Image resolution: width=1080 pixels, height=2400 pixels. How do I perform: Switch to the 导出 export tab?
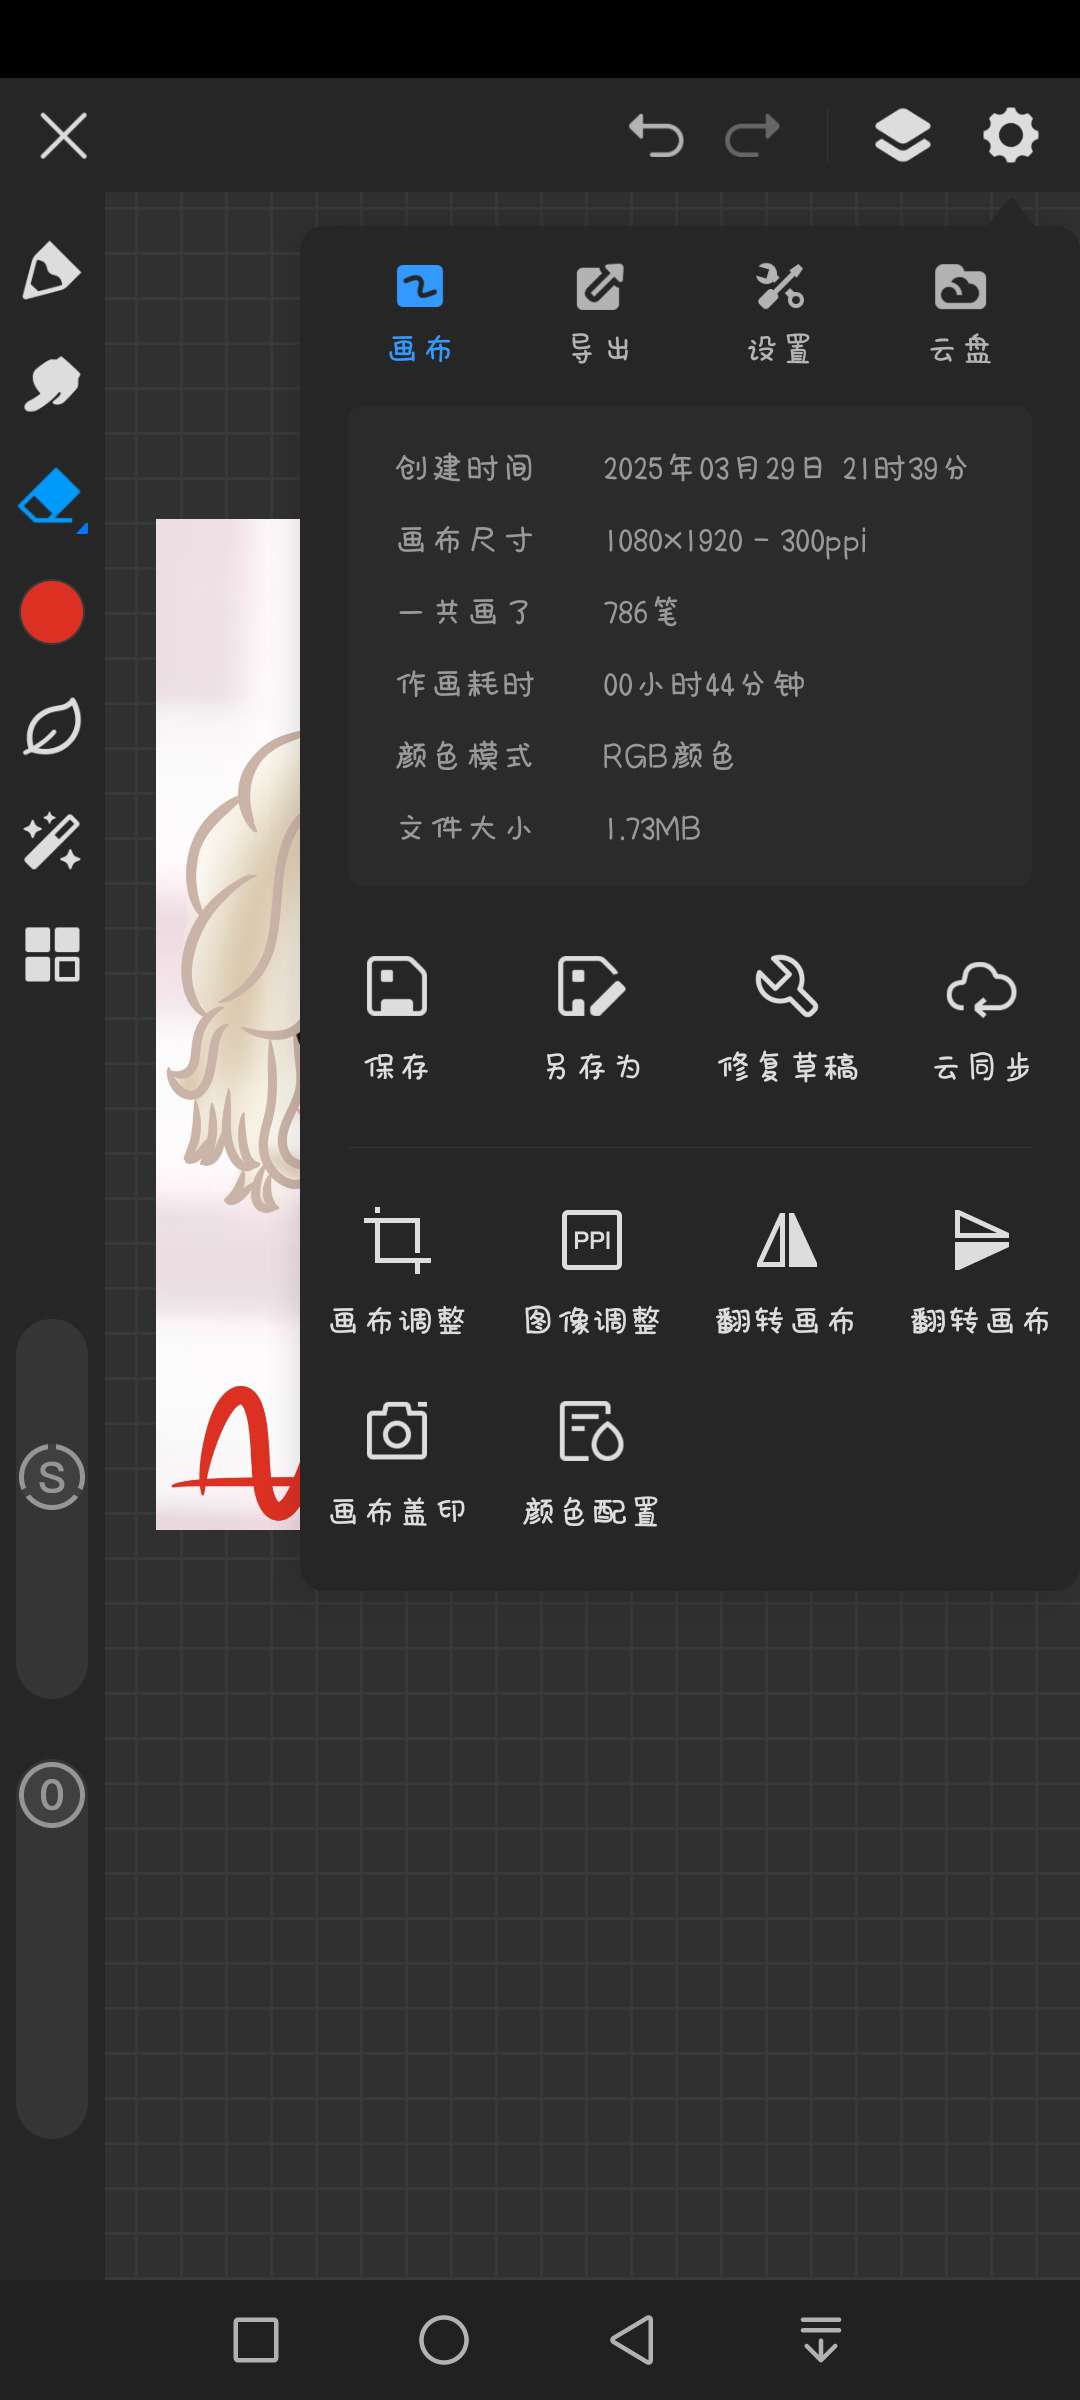coord(600,314)
